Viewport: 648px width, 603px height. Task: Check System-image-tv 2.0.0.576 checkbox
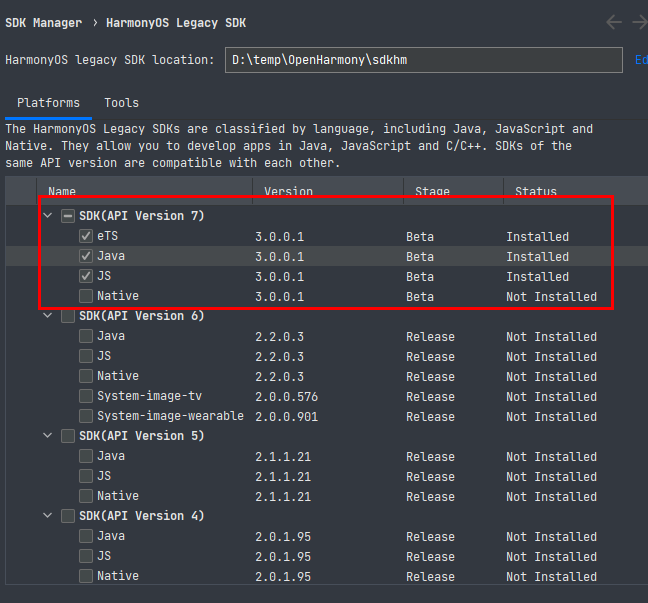[86, 396]
